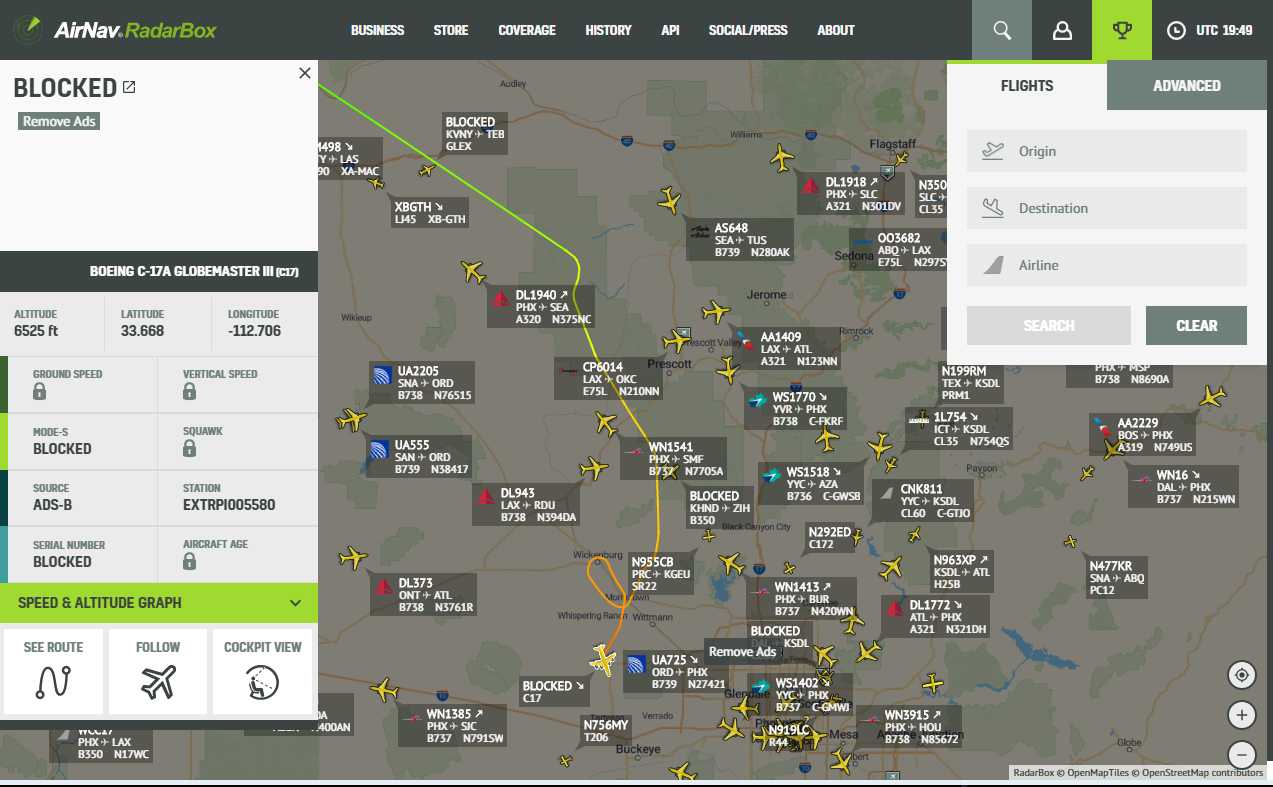The height and width of the screenshot is (787, 1273).
Task: Click Remove Ads on the map
Action: coord(743,651)
